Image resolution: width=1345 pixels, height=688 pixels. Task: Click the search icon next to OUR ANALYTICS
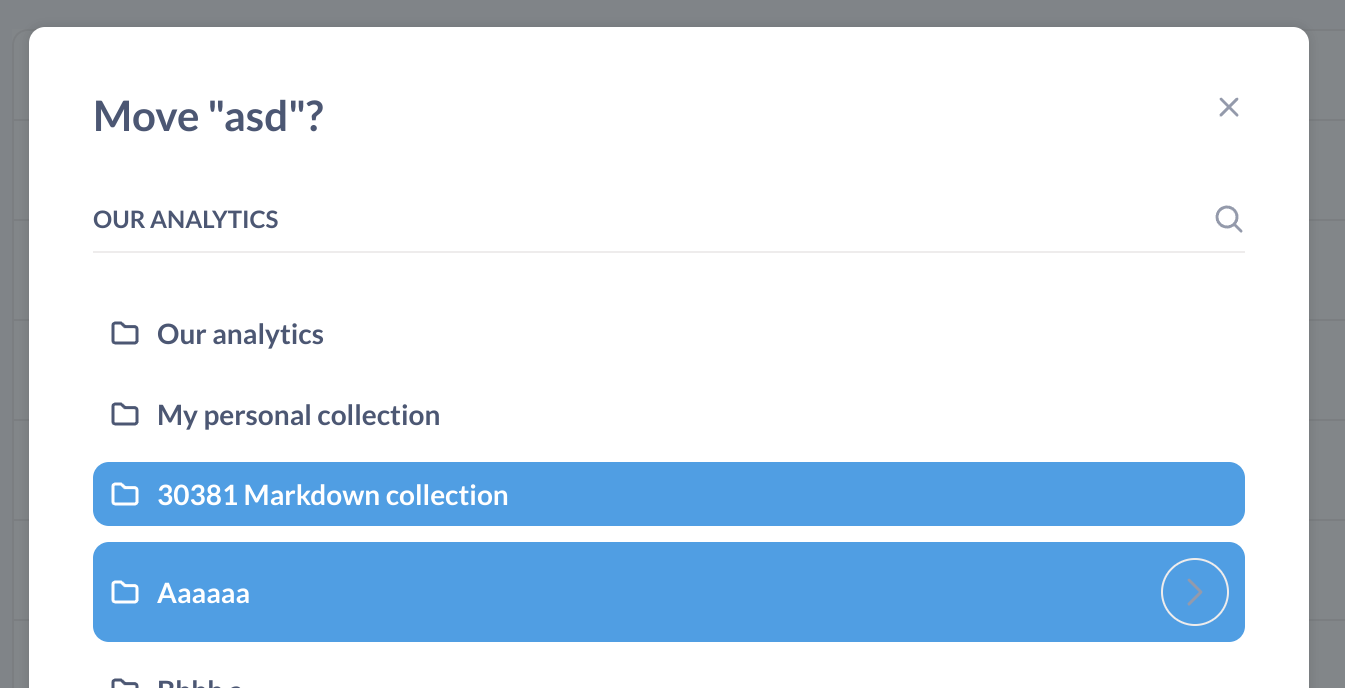[x=1228, y=219]
